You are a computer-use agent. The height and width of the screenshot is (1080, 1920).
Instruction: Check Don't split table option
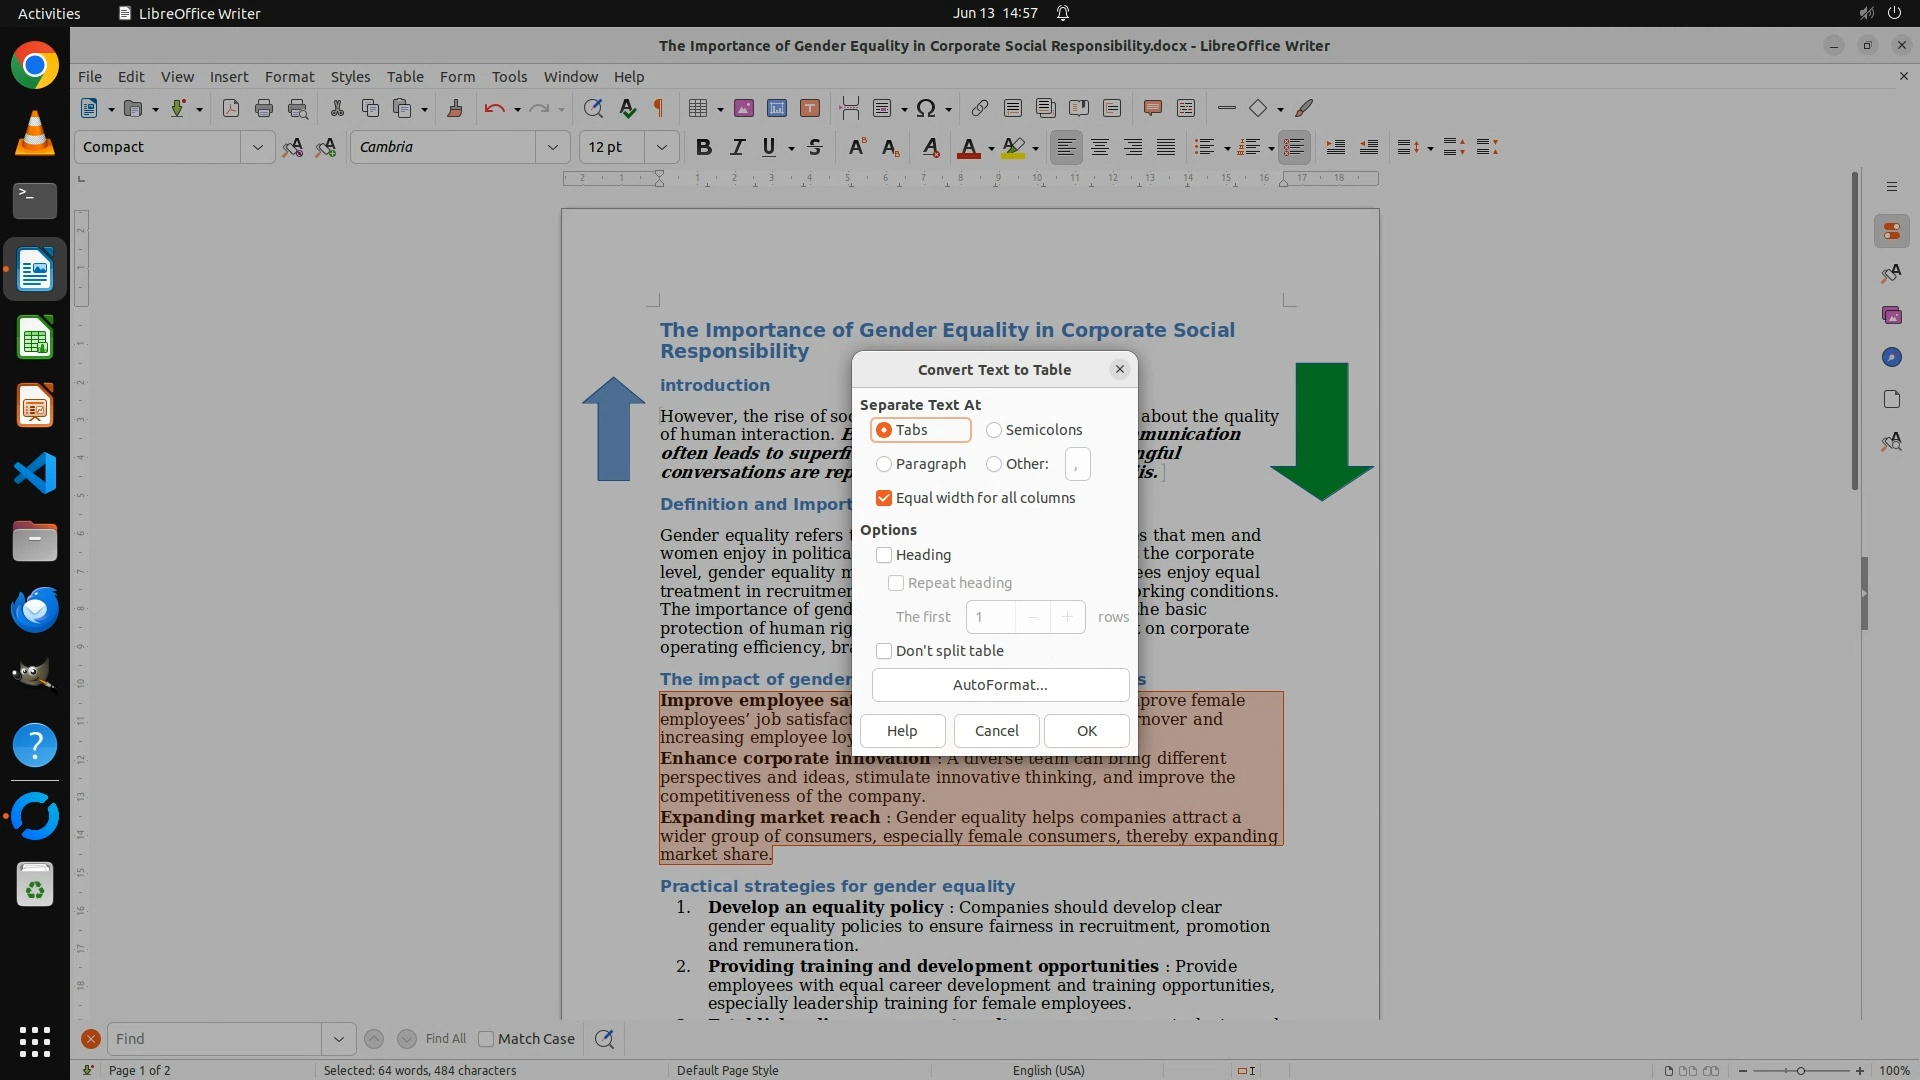pyautogui.click(x=884, y=651)
